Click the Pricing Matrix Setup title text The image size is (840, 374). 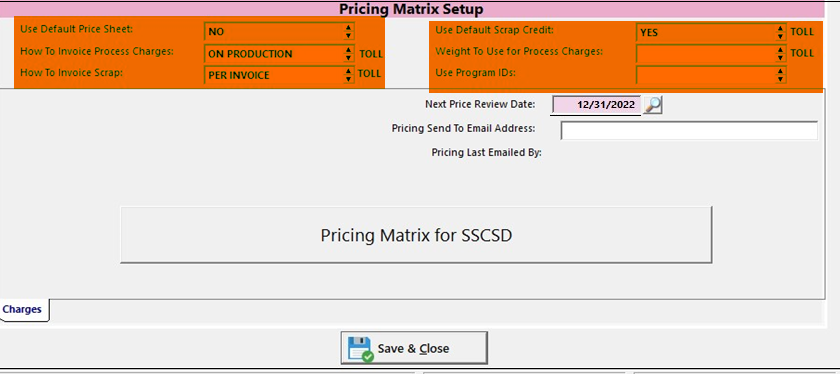coord(411,9)
